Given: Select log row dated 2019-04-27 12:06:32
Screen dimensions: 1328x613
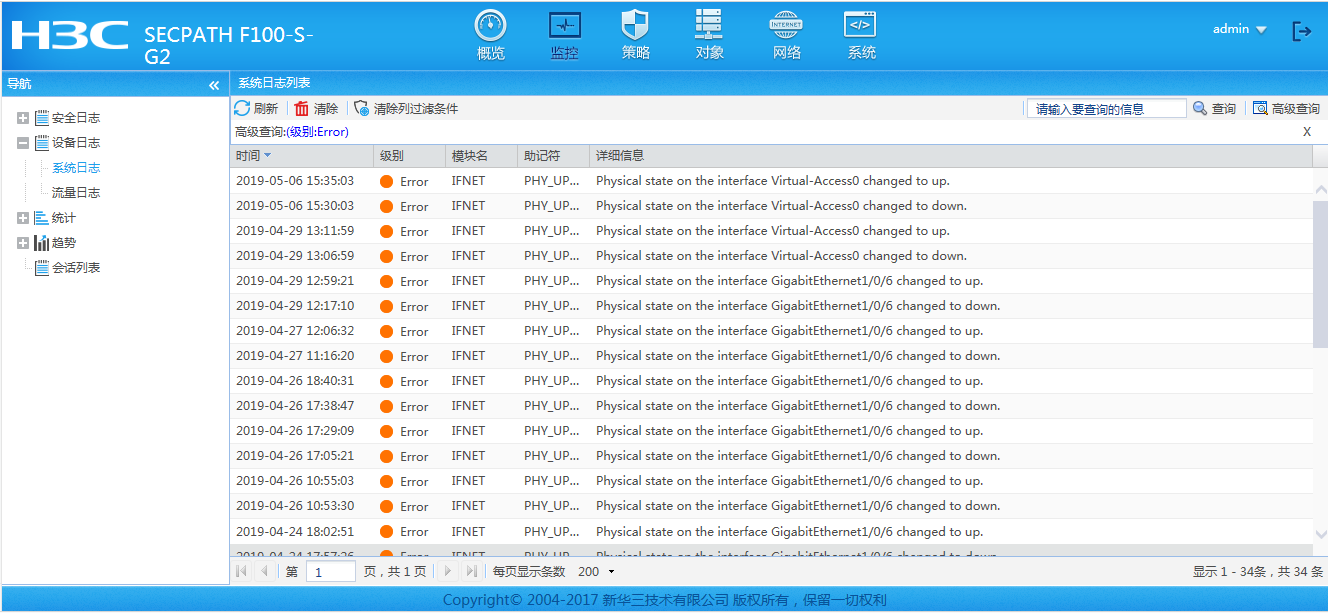Looking at the screenshot, I should [x=771, y=331].
